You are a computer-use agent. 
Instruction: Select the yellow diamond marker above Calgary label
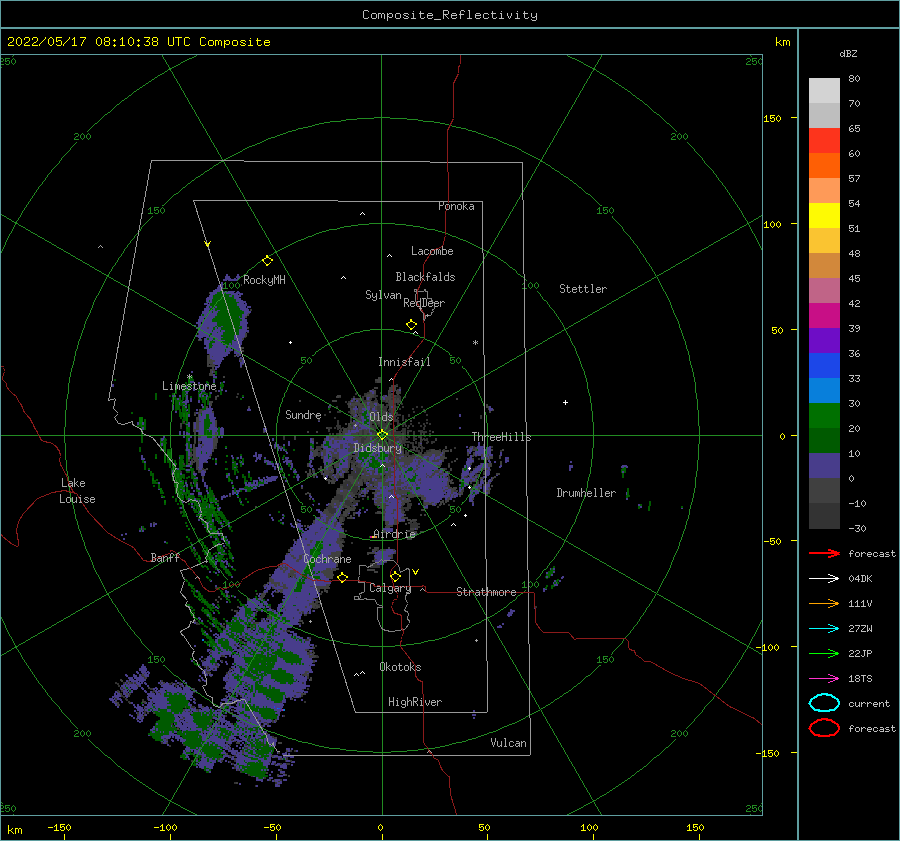(395, 576)
